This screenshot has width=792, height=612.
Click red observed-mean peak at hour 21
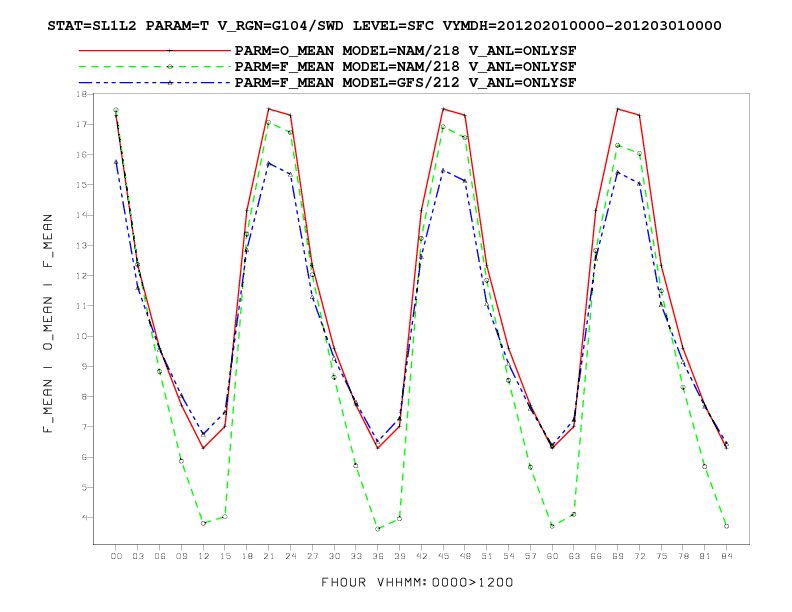click(269, 109)
